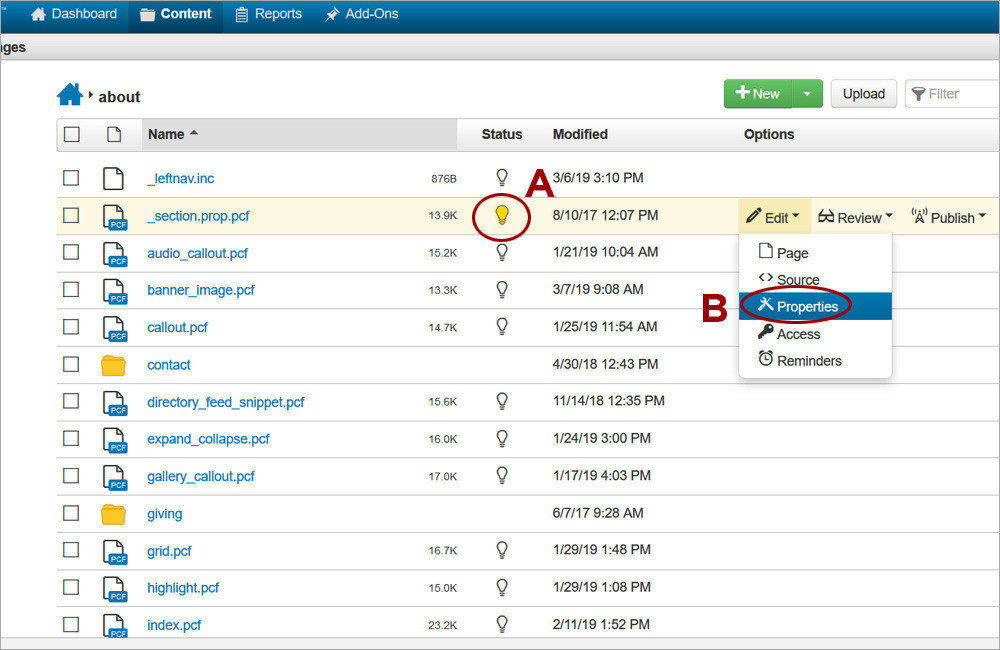Viewport: 1000px width, 650px height.
Task: Open the Review dropdown
Action: click(x=855, y=217)
